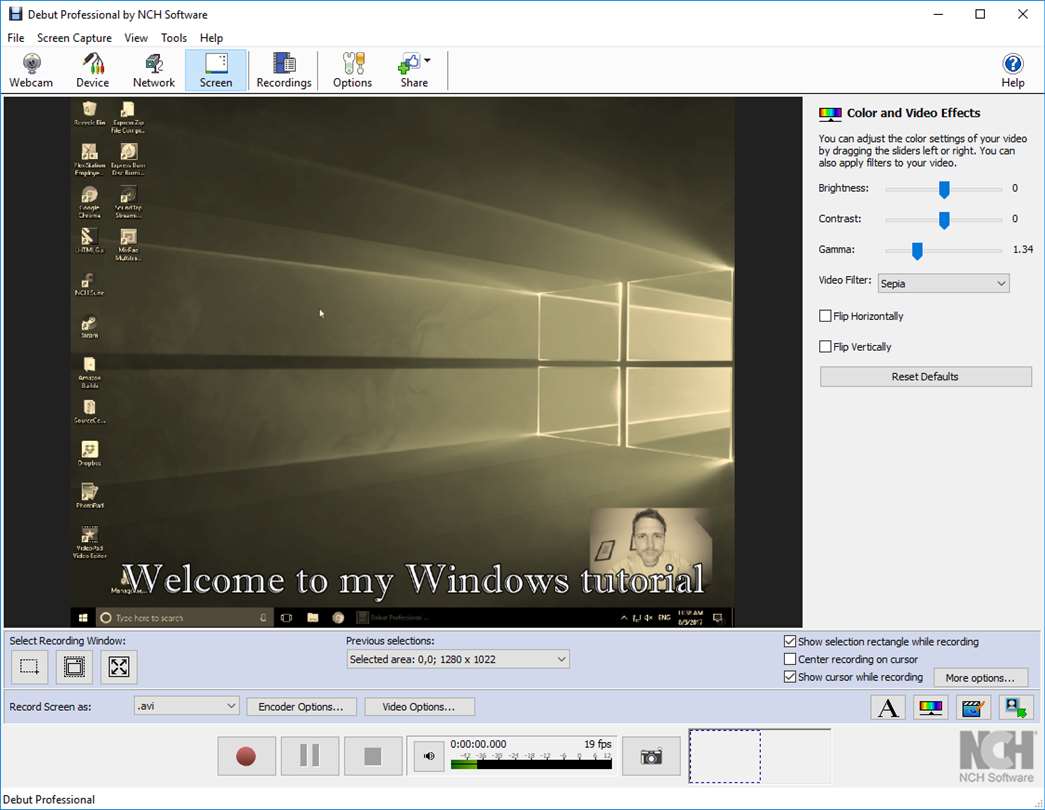This screenshot has height=810, width=1045.
Task: Toggle Flip Horizontally checkbox
Action: (x=825, y=316)
